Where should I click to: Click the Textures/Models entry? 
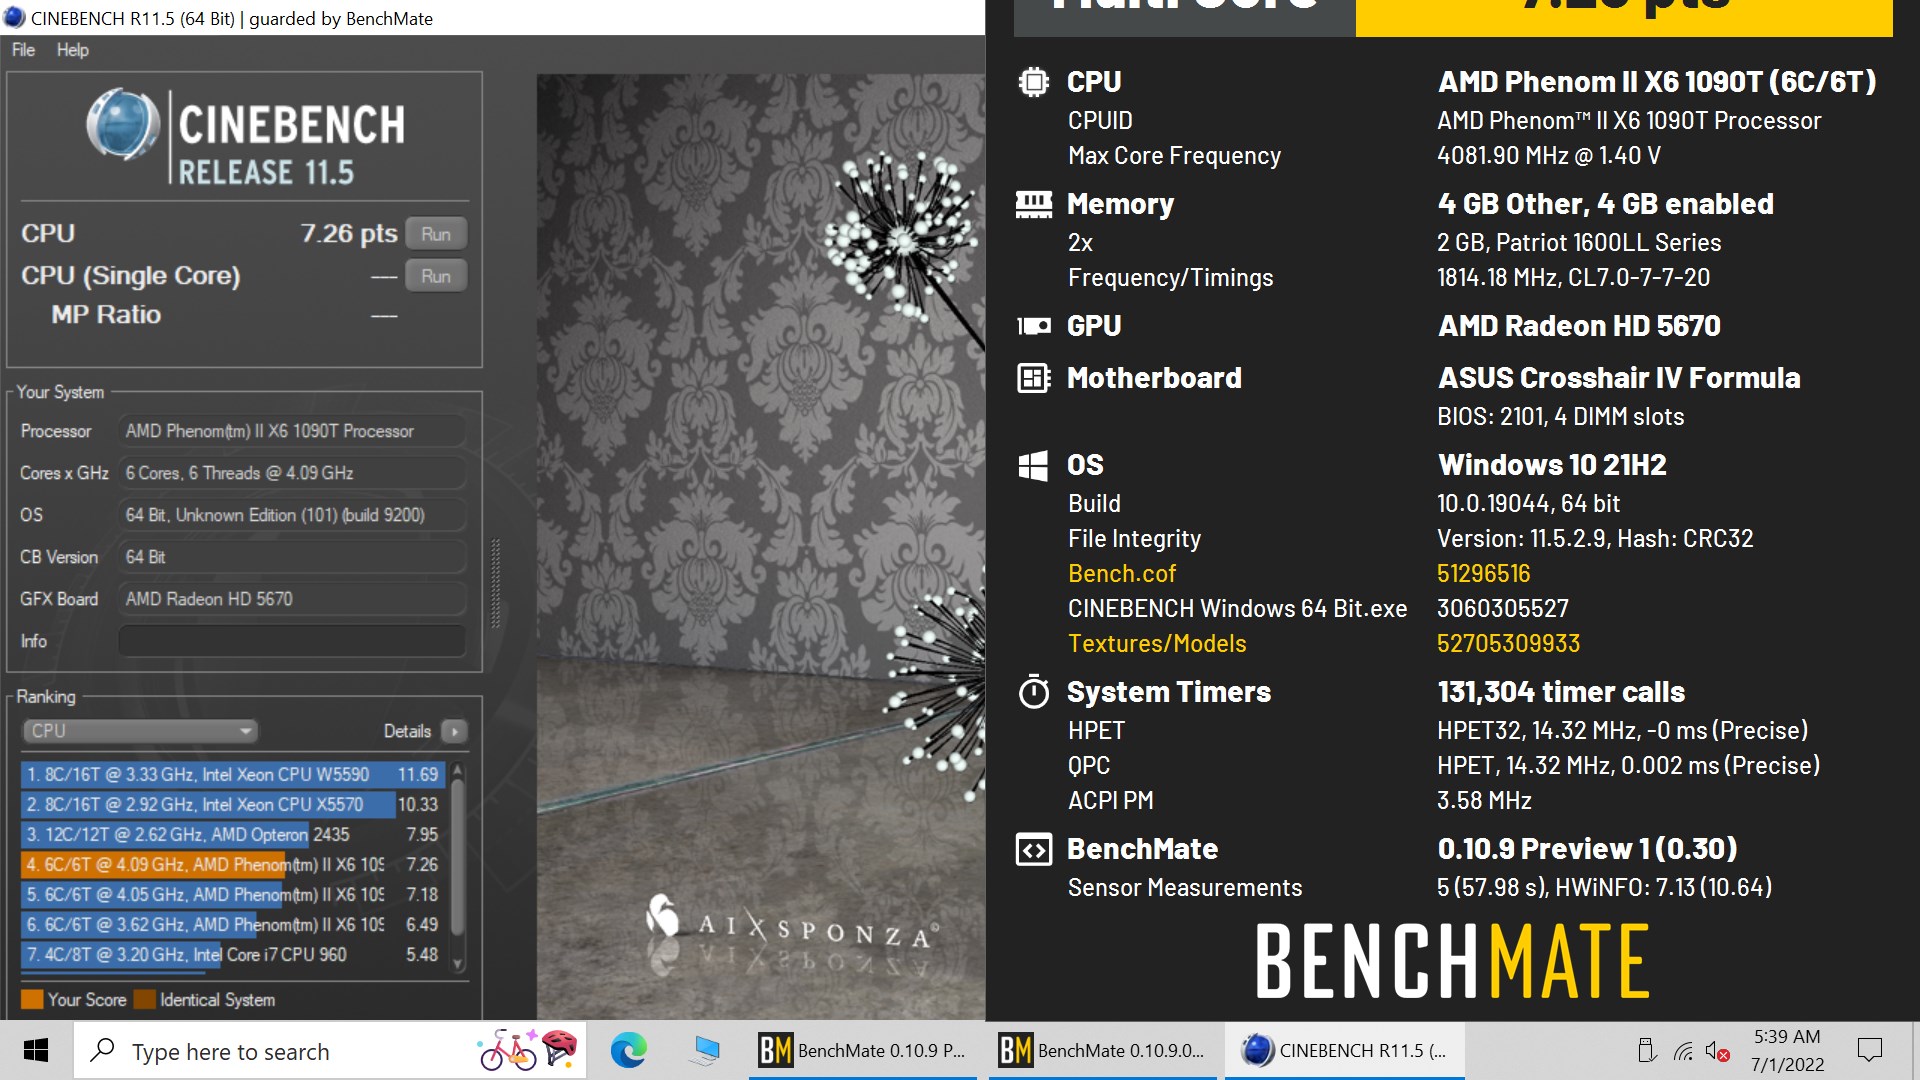[x=1157, y=644]
